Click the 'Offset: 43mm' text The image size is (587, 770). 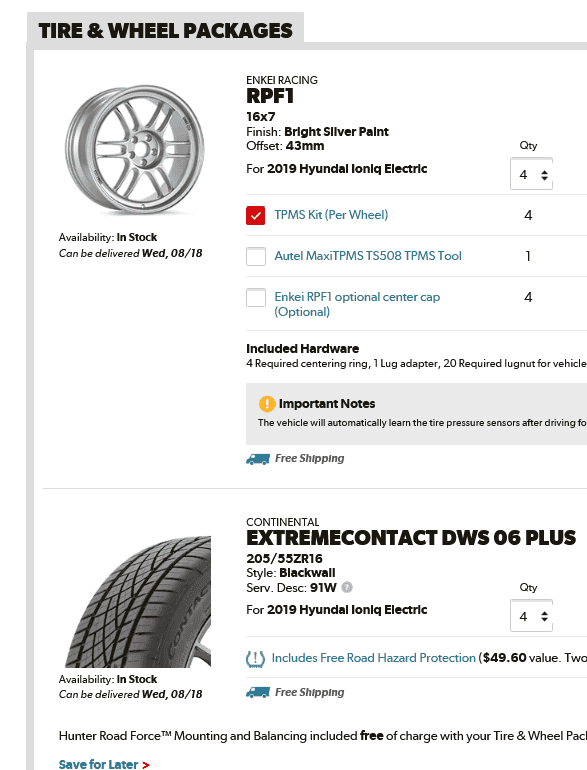[285, 146]
